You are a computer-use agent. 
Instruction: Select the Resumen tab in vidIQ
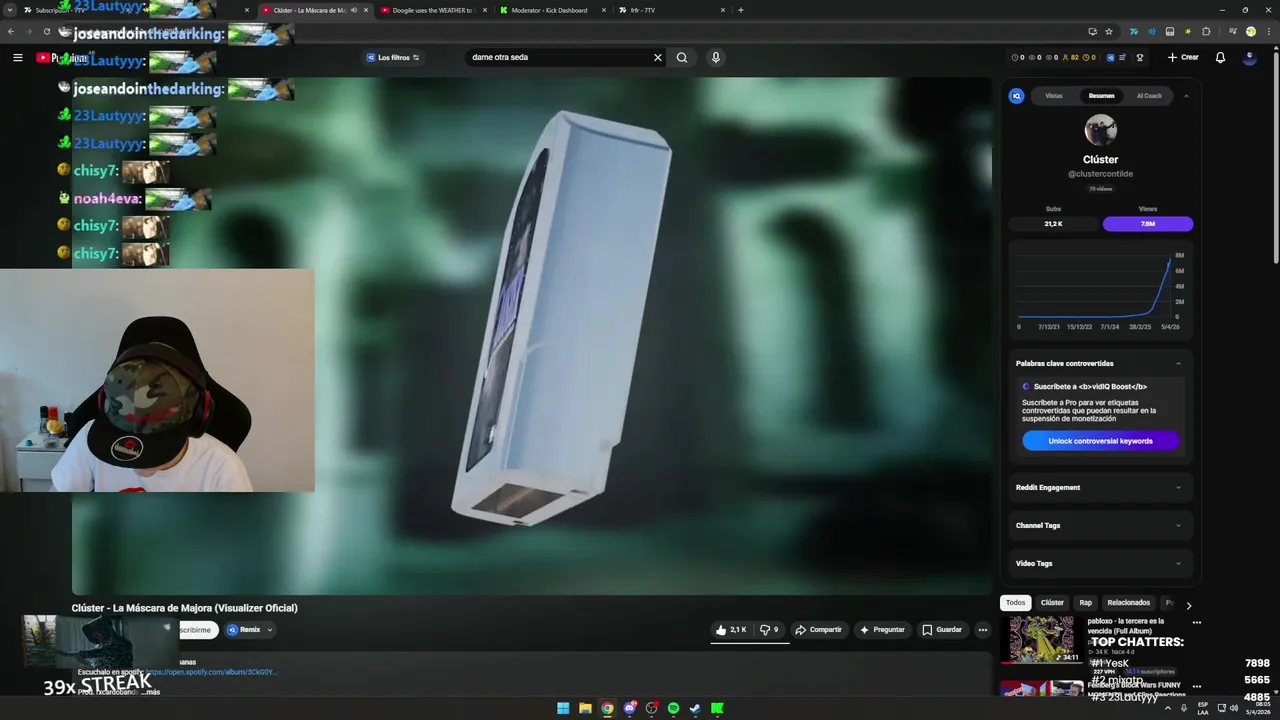click(x=1101, y=96)
